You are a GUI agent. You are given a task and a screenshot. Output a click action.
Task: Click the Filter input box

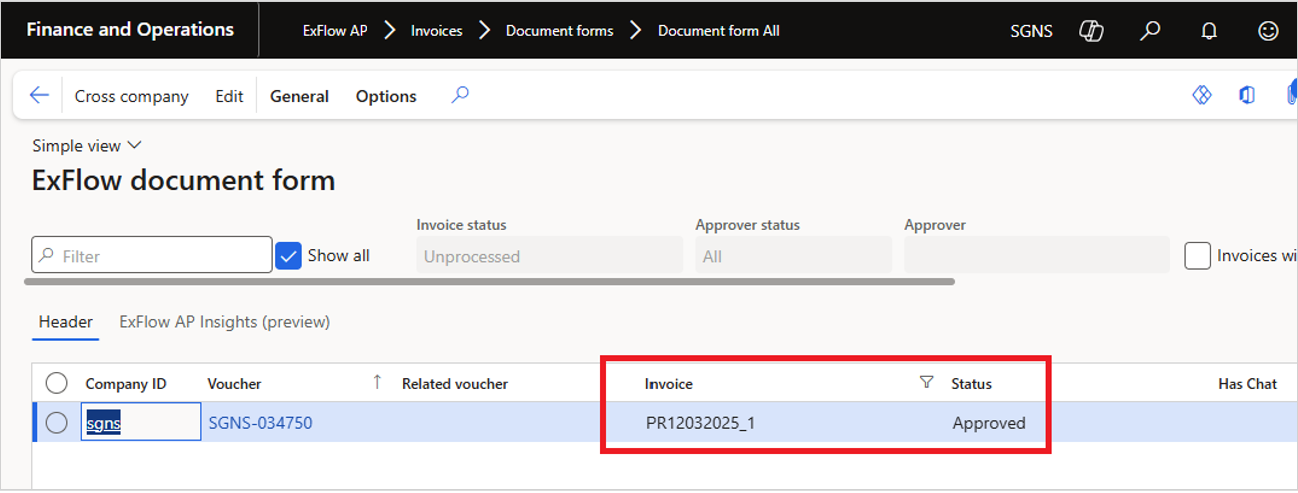[152, 256]
